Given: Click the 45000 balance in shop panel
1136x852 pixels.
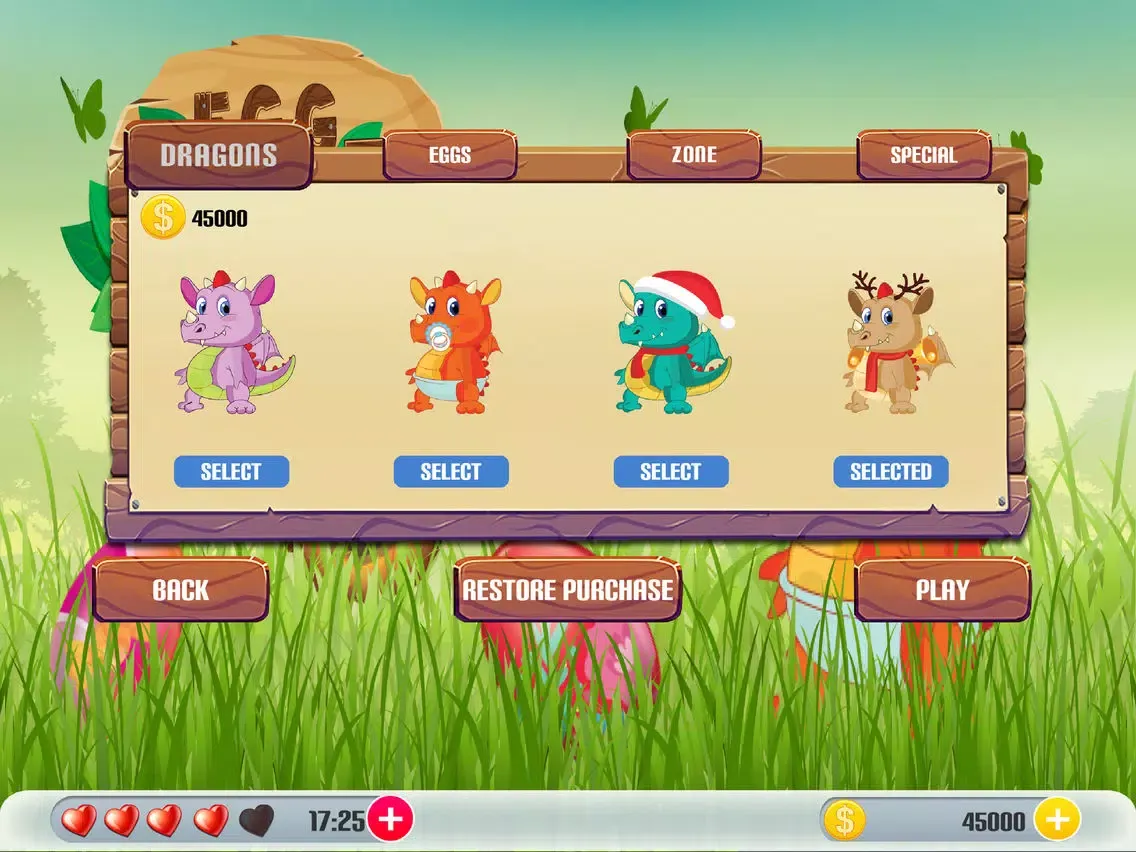Looking at the screenshot, I should click(x=220, y=218).
